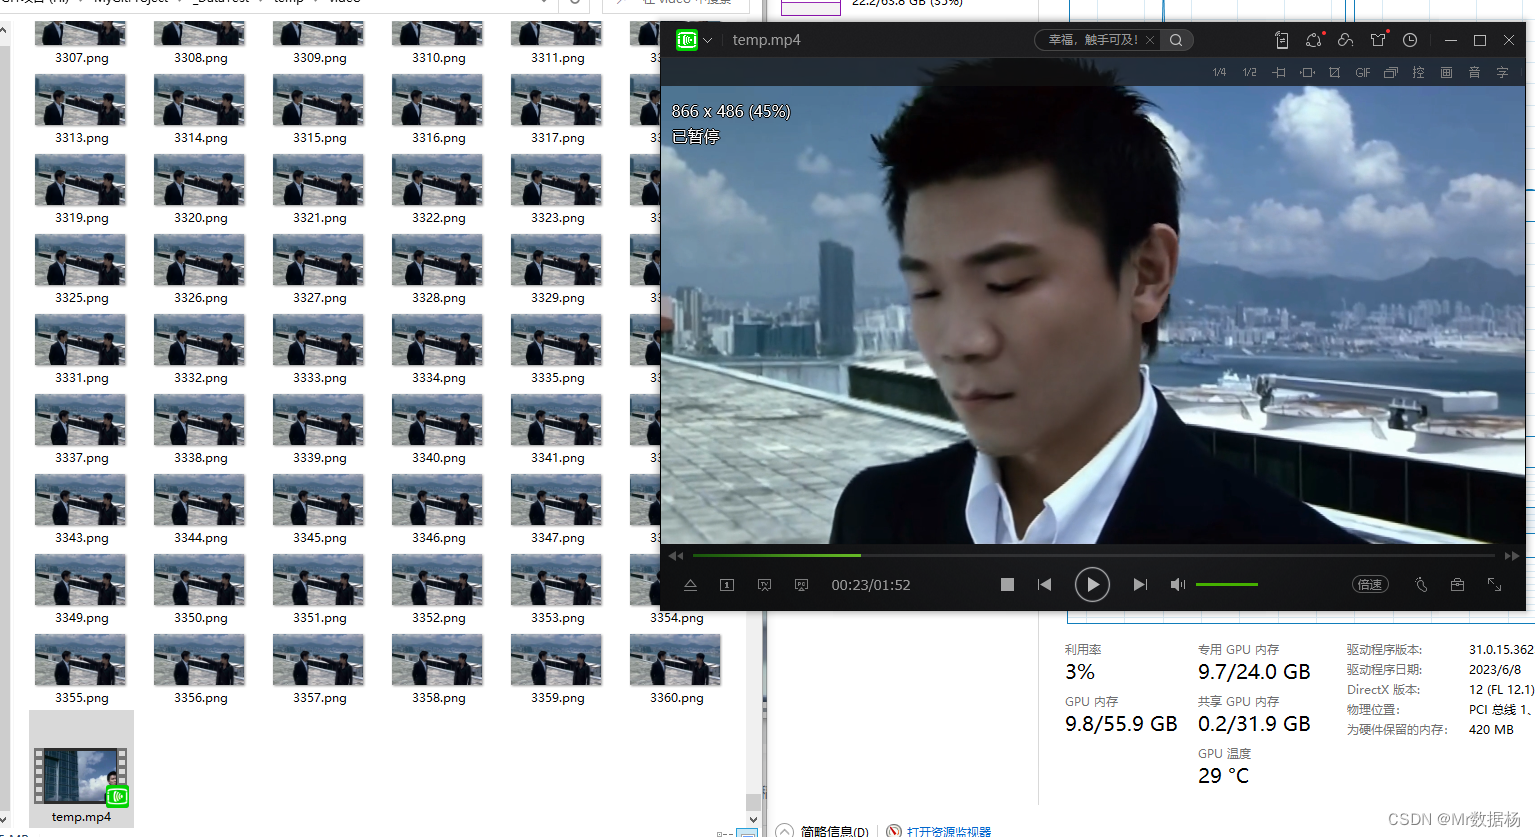Screen dimensions: 1535x837
Task: Clear the player search box with its X
Action: click(1150, 40)
